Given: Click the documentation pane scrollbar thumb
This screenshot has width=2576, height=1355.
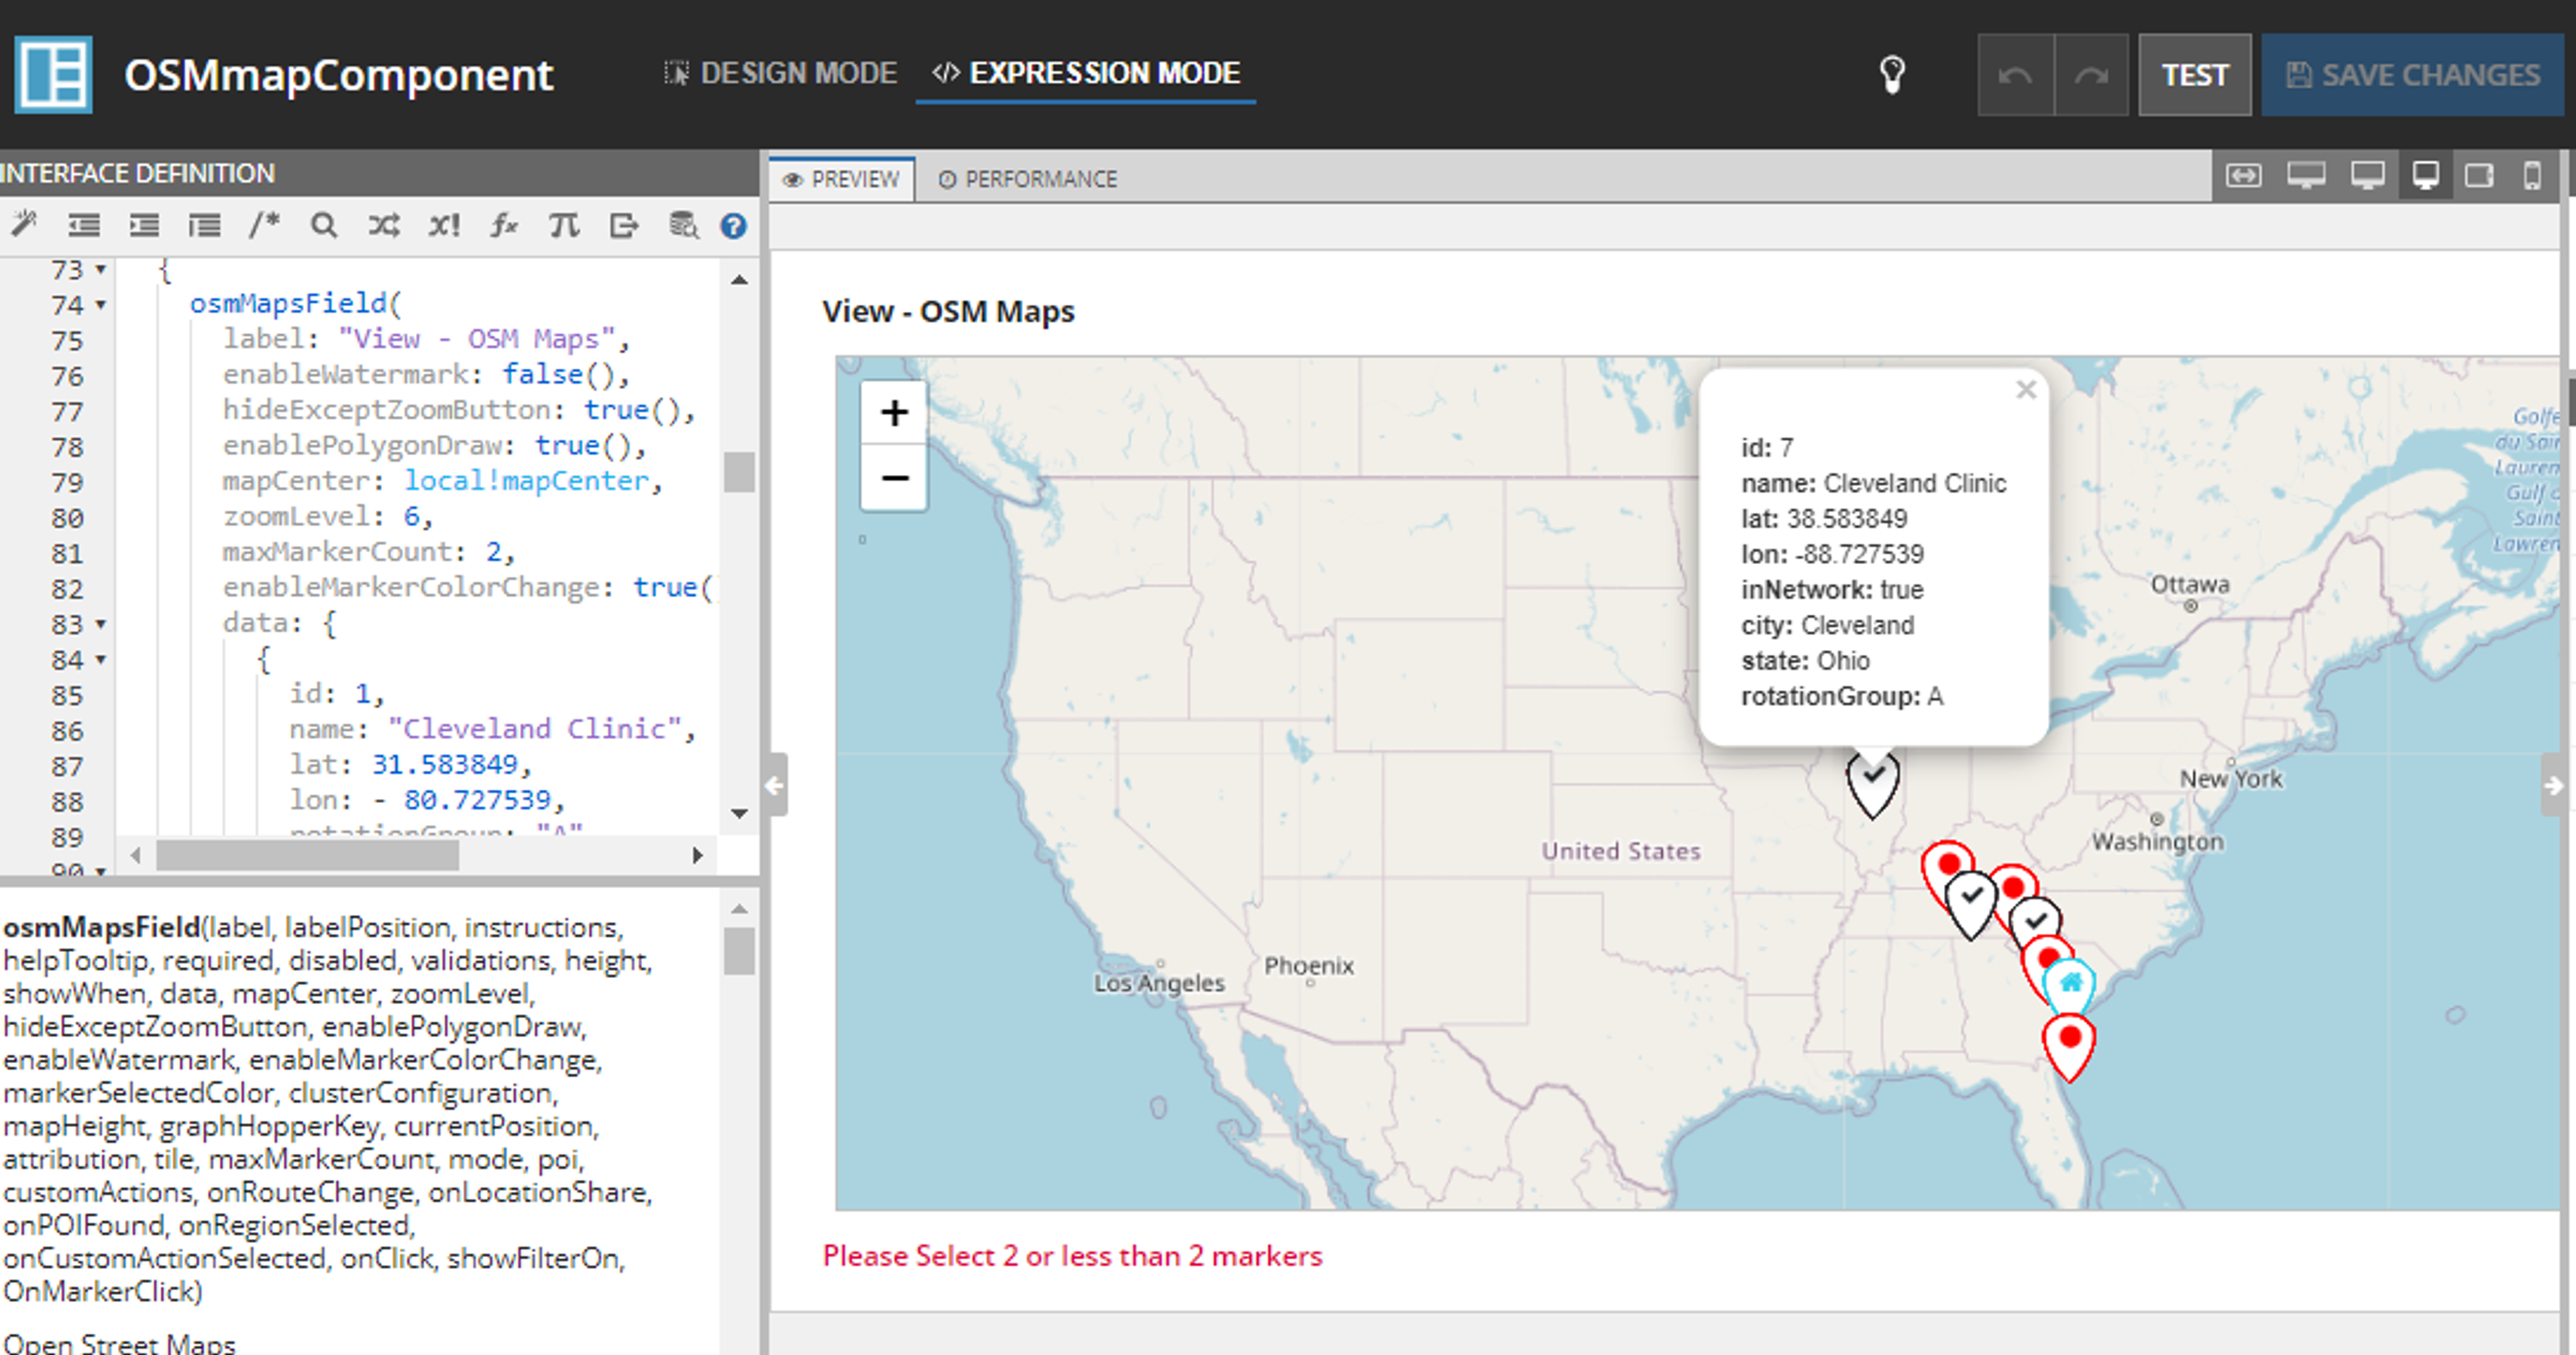Looking at the screenshot, I should coord(739,951).
